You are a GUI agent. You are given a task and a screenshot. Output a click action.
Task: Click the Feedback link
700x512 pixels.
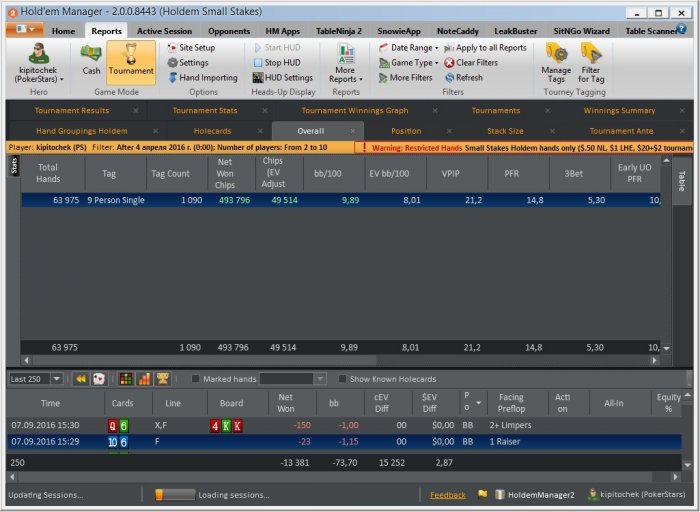click(x=447, y=495)
